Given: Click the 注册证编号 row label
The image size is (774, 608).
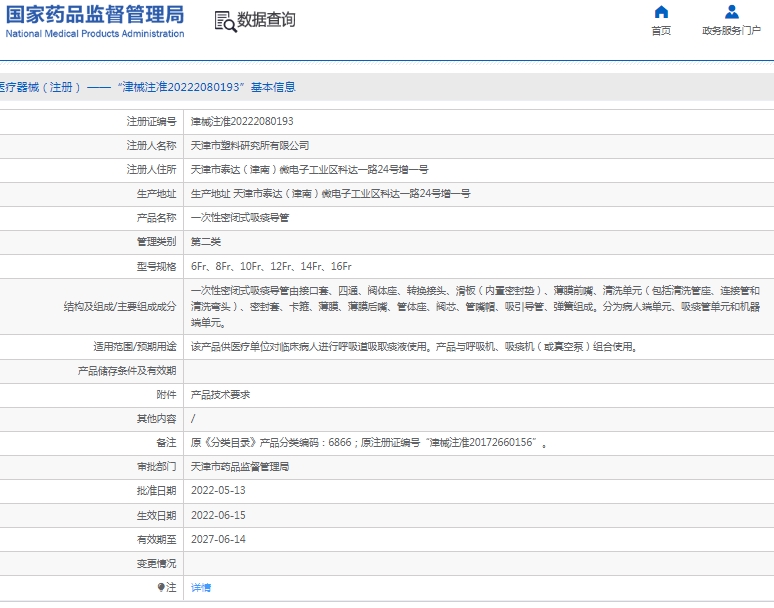Looking at the screenshot, I should (151, 121).
